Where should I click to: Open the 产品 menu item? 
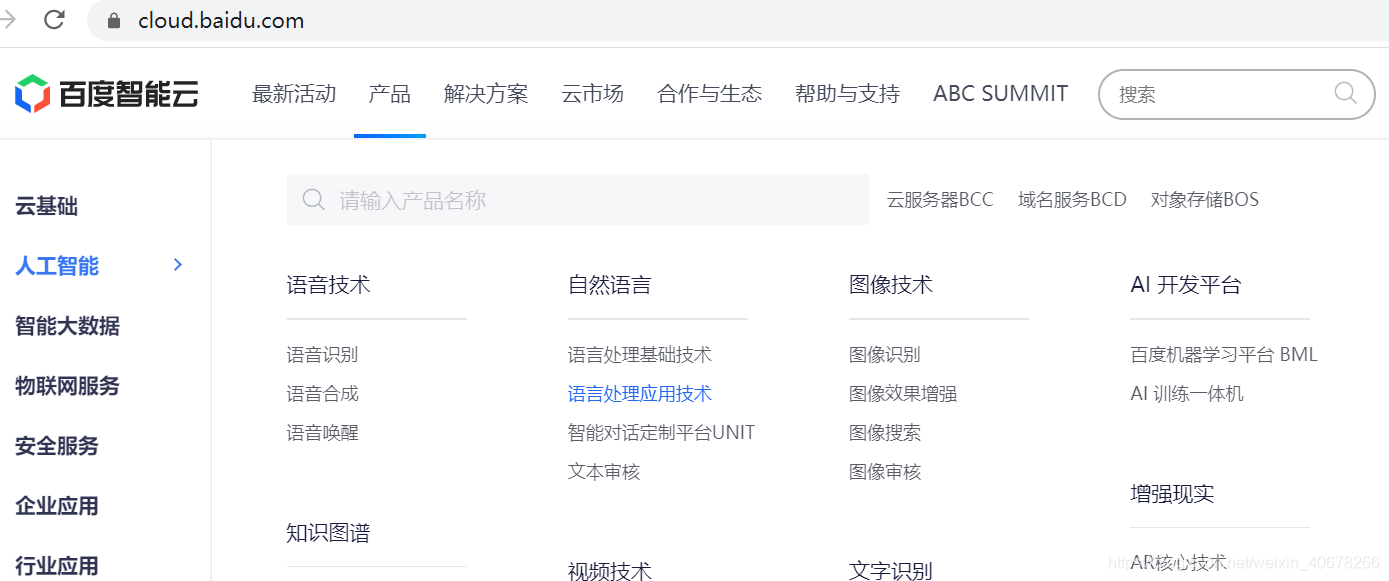coord(389,94)
